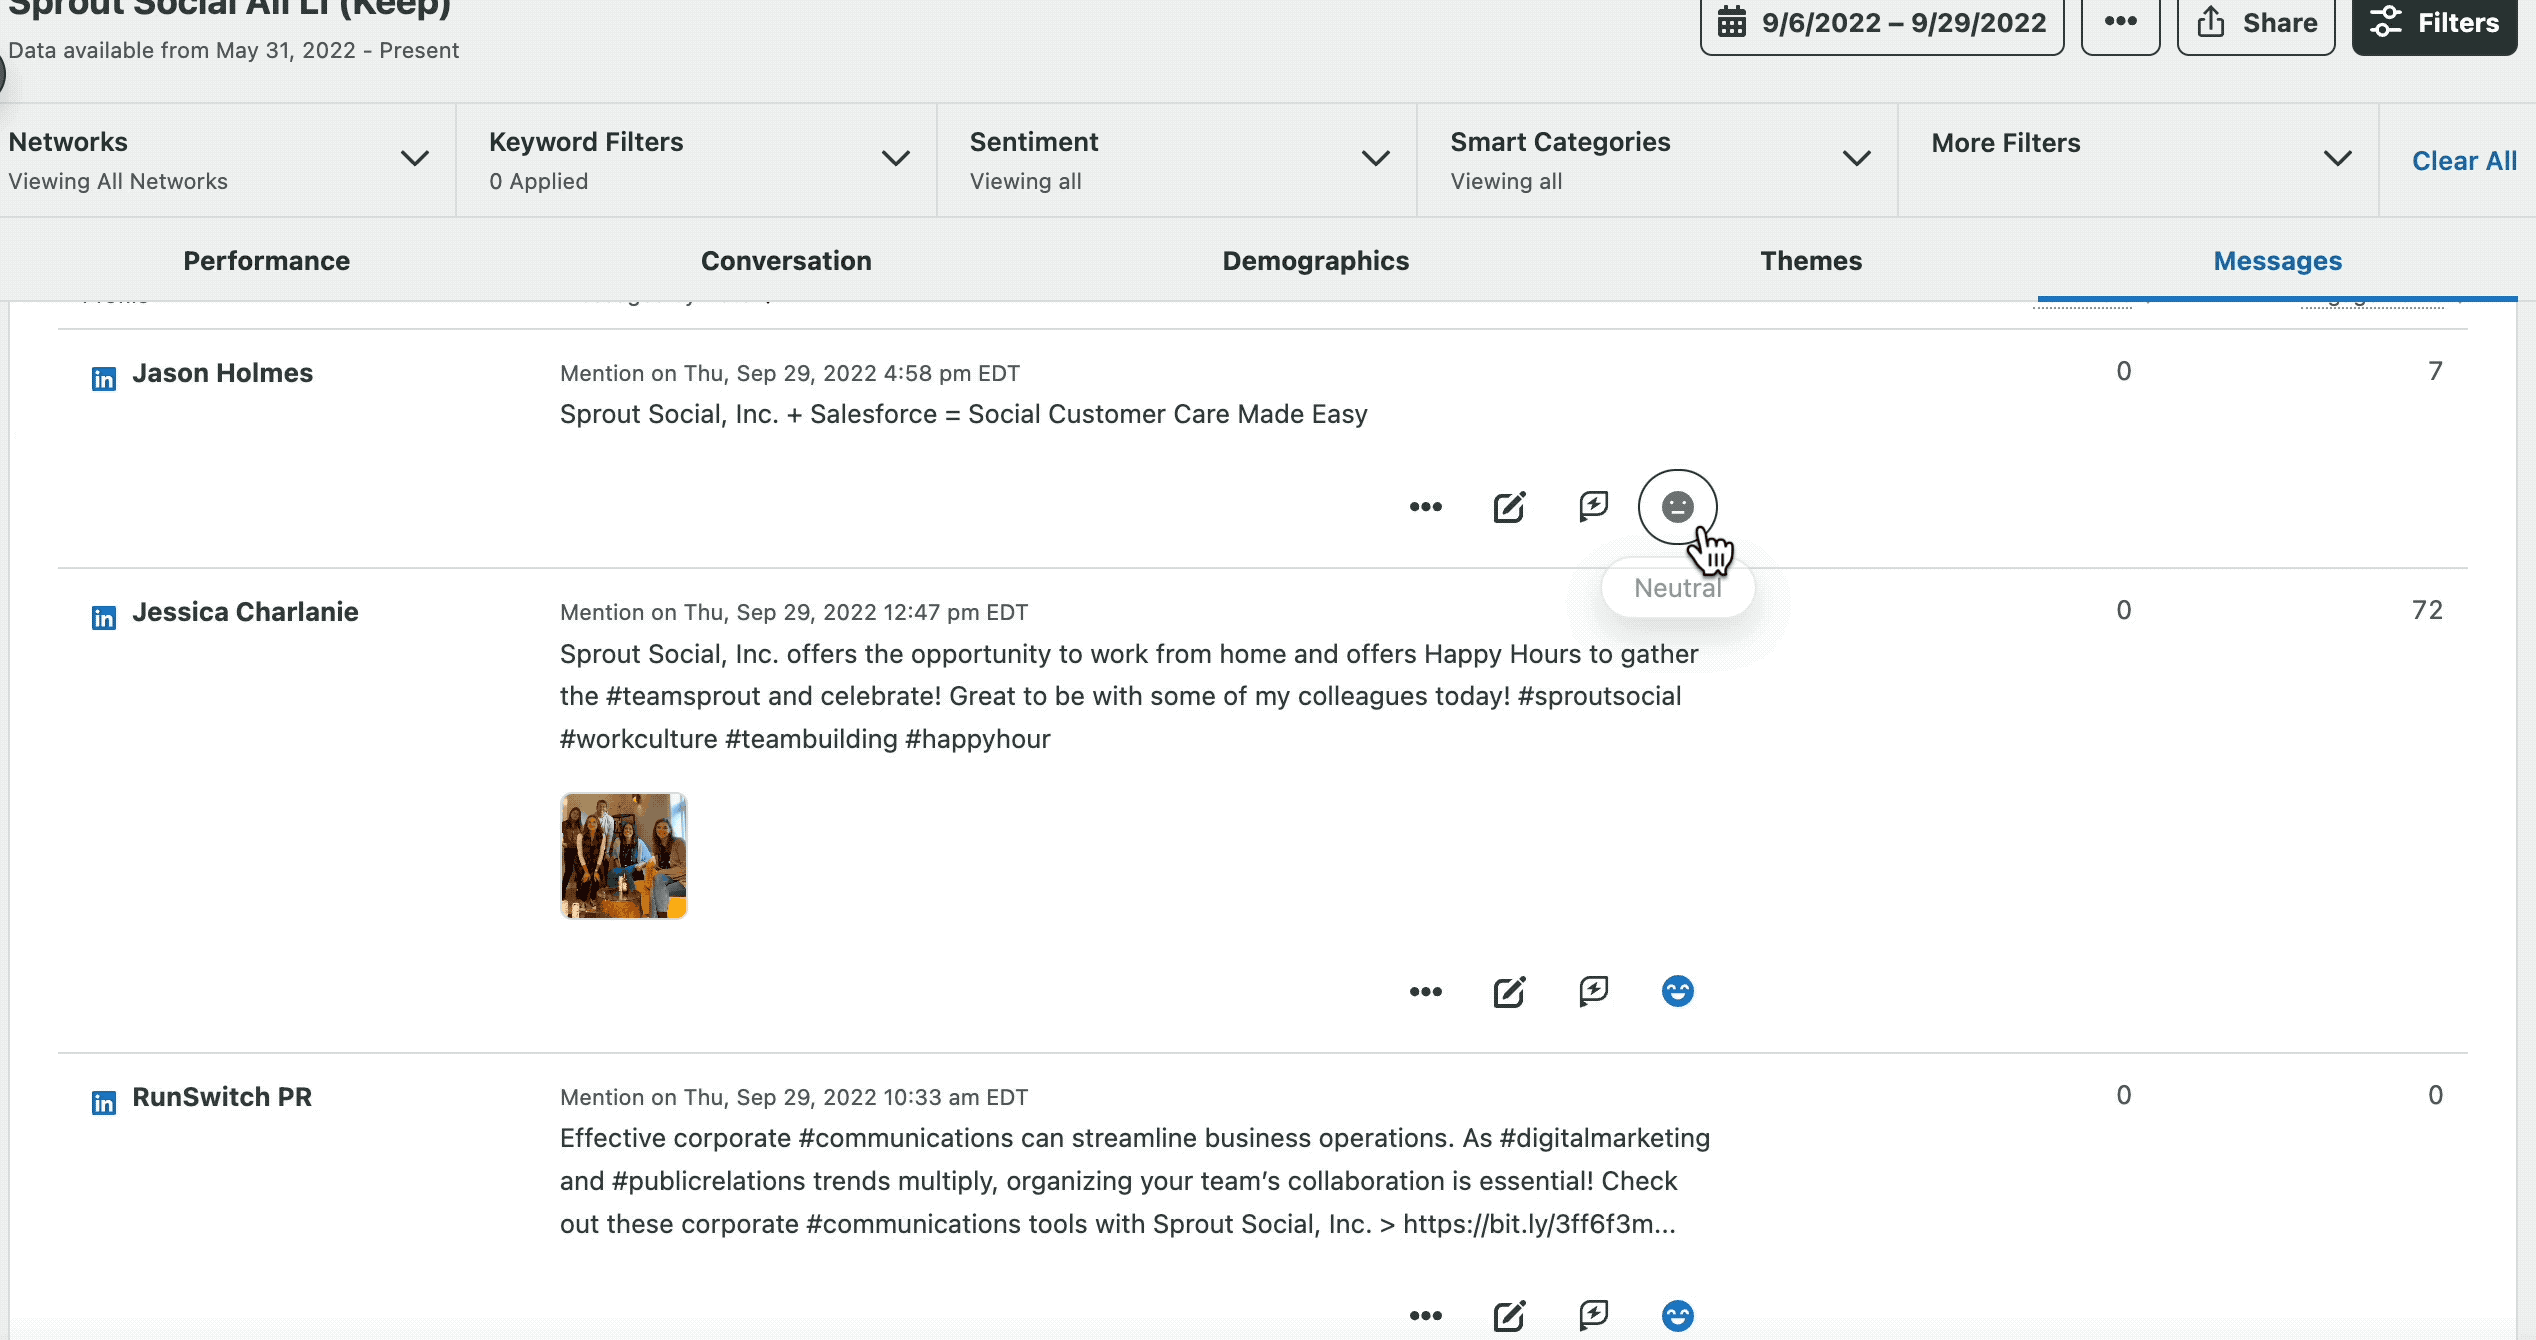The height and width of the screenshot is (1340, 2536).
Task: Click Clear All to reset filters
Action: point(2464,160)
